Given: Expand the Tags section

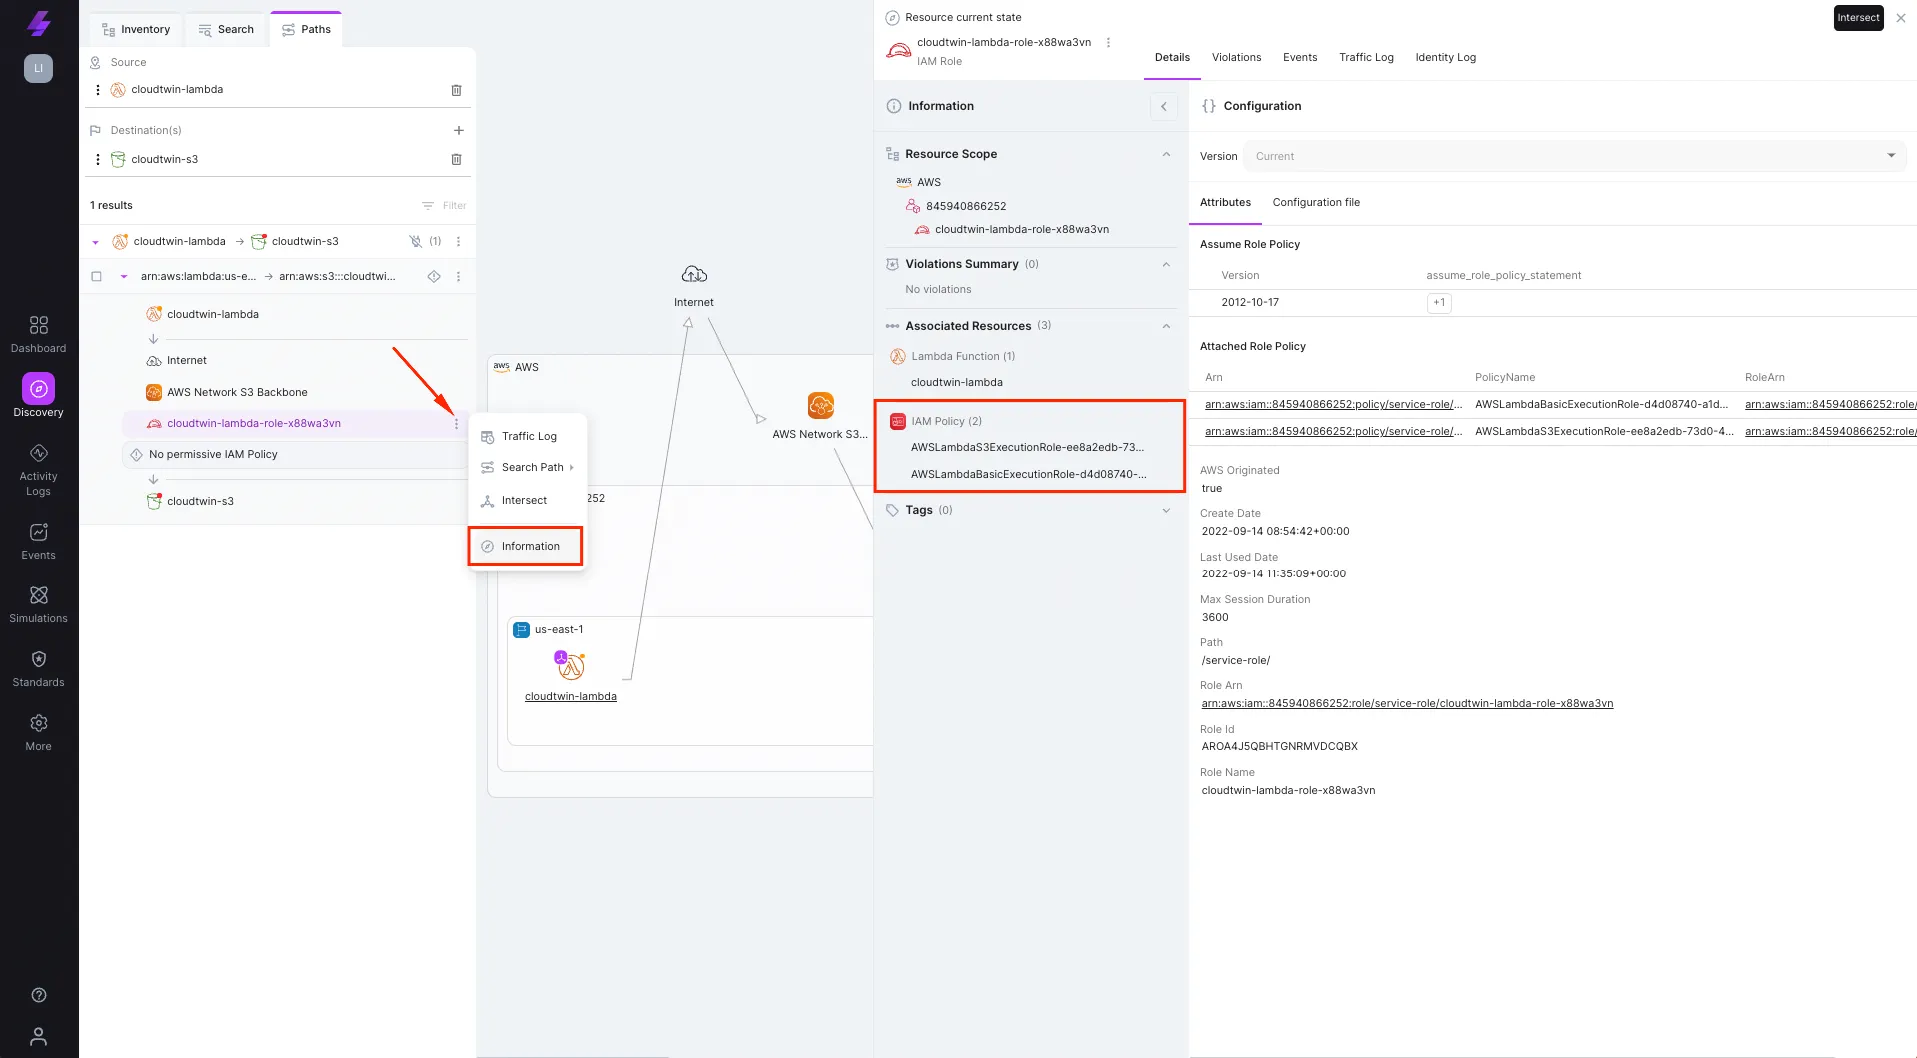Looking at the screenshot, I should tap(1166, 510).
